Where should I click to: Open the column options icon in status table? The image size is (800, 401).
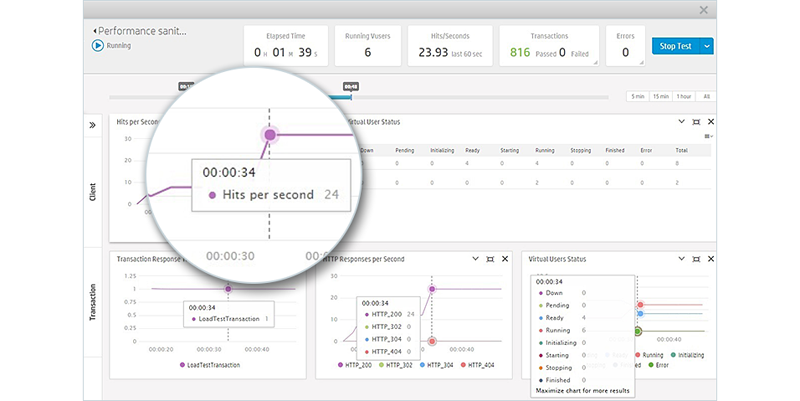tap(709, 135)
